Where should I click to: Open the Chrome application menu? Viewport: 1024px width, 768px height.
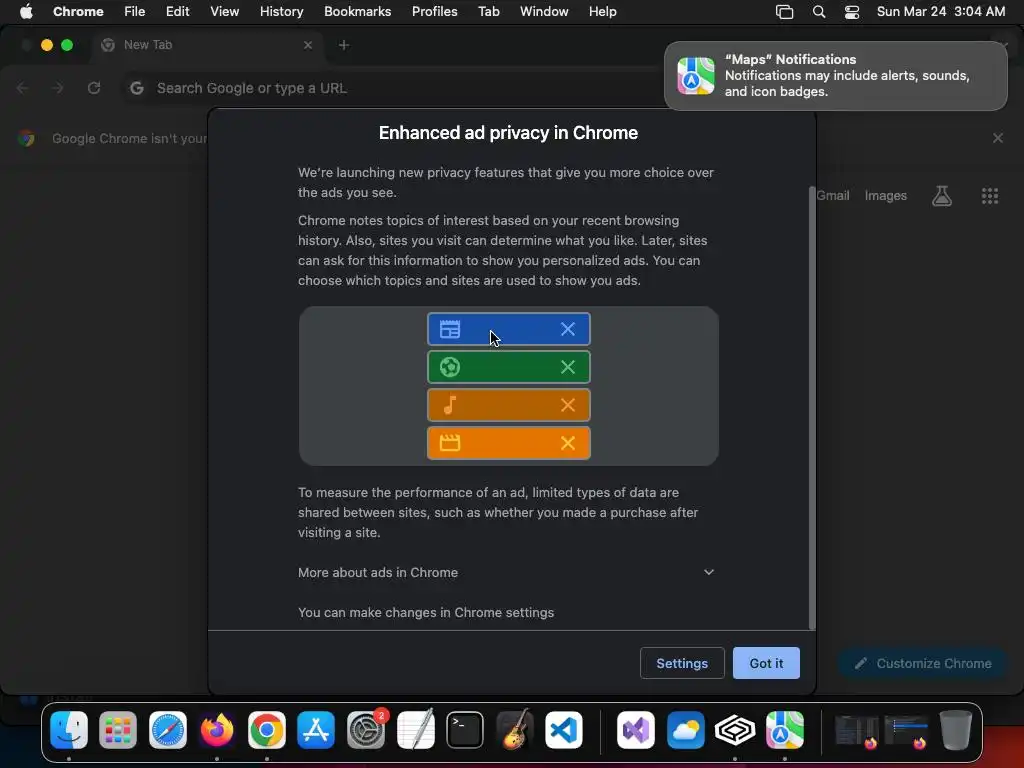78,11
